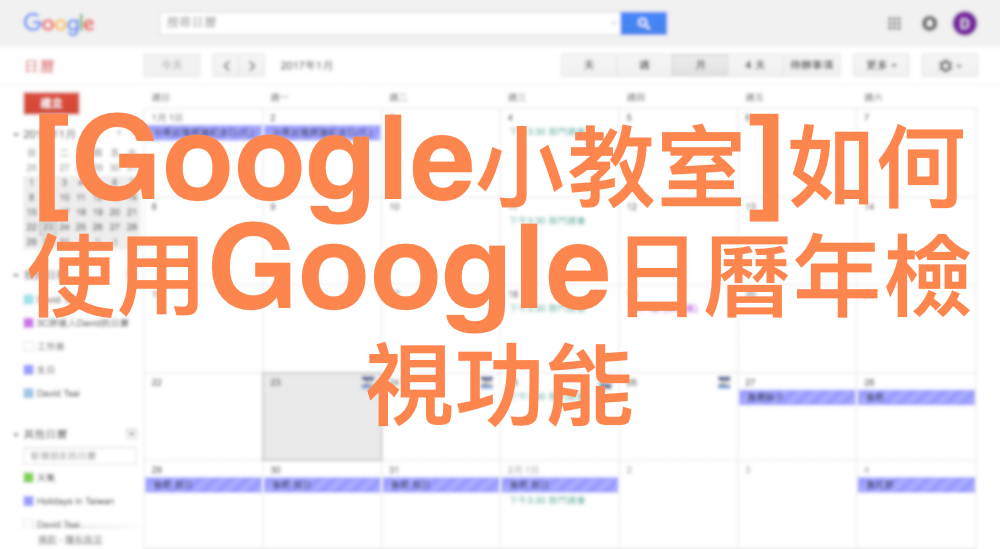Click the day number 22 cell

203,416
